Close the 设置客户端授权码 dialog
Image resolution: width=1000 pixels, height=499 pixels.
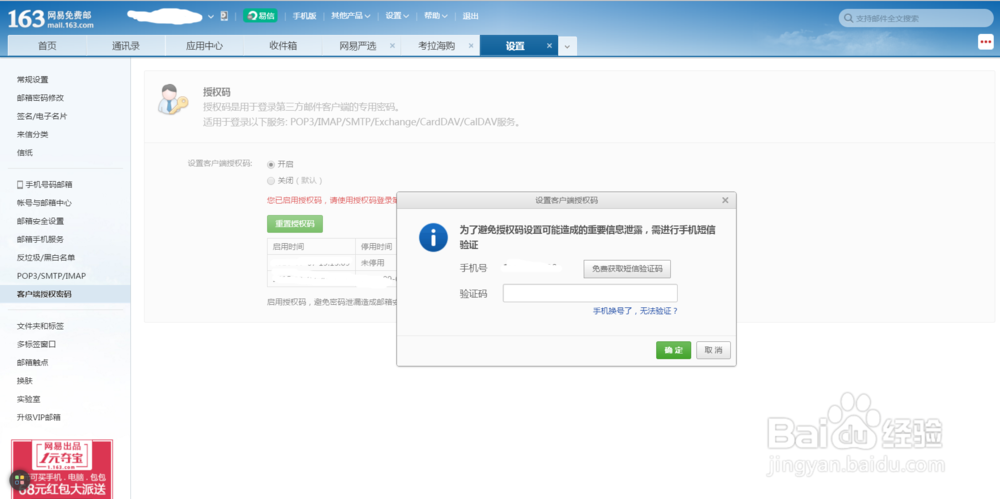pyautogui.click(x=725, y=200)
